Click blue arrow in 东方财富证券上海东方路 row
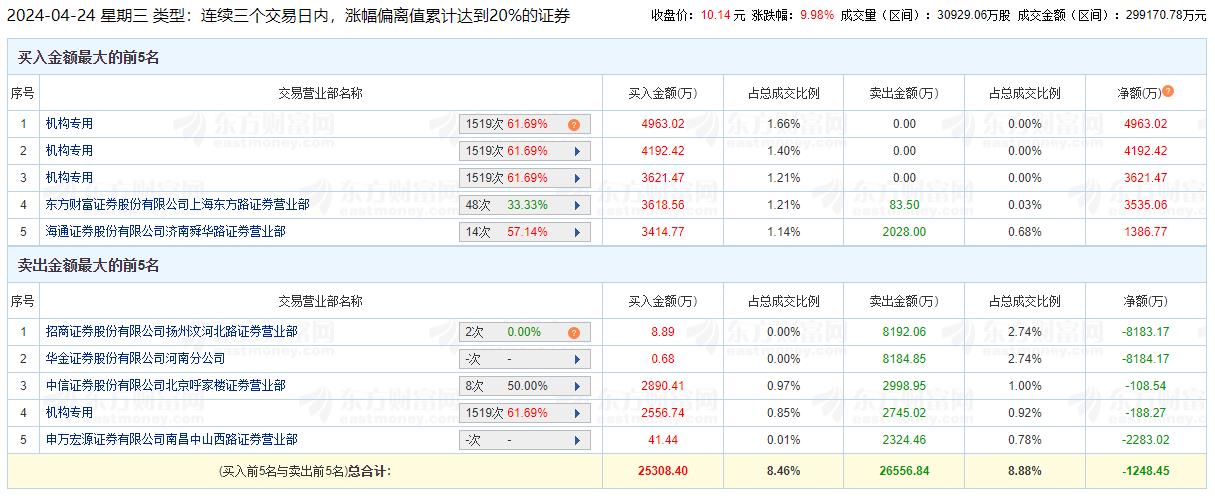The image size is (1215, 498). coord(577,206)
